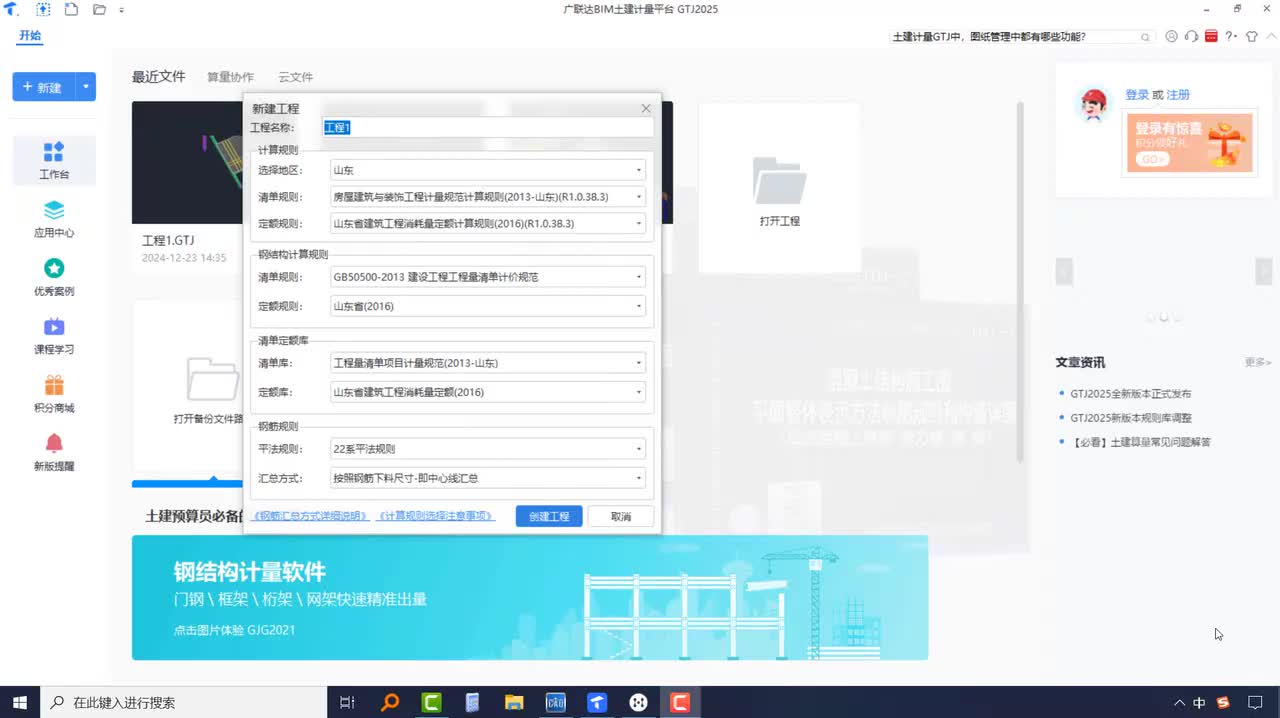Open article GTJ2025全新版本正式发布
Viewport: 1280px width, 718px height.
pyautogui.click(x=1131, y=394)
